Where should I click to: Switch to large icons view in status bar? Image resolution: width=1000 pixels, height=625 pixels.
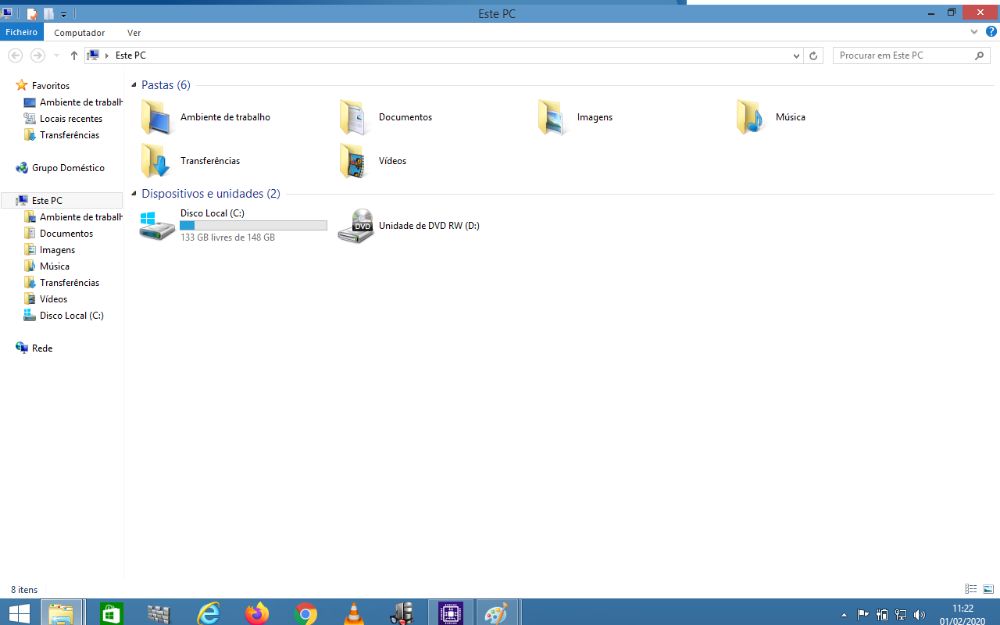[988, 589]
